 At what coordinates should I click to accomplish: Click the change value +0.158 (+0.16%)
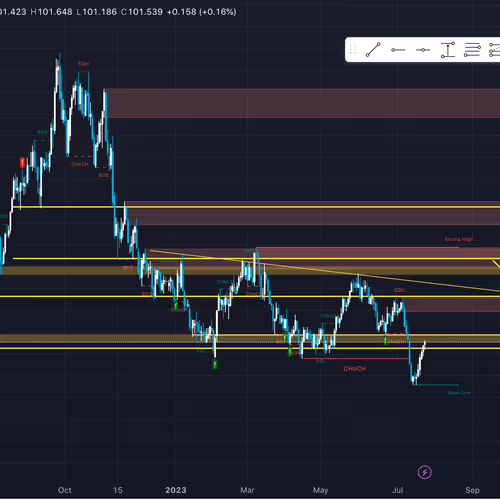pyautogui.click(x=201, y=12)
